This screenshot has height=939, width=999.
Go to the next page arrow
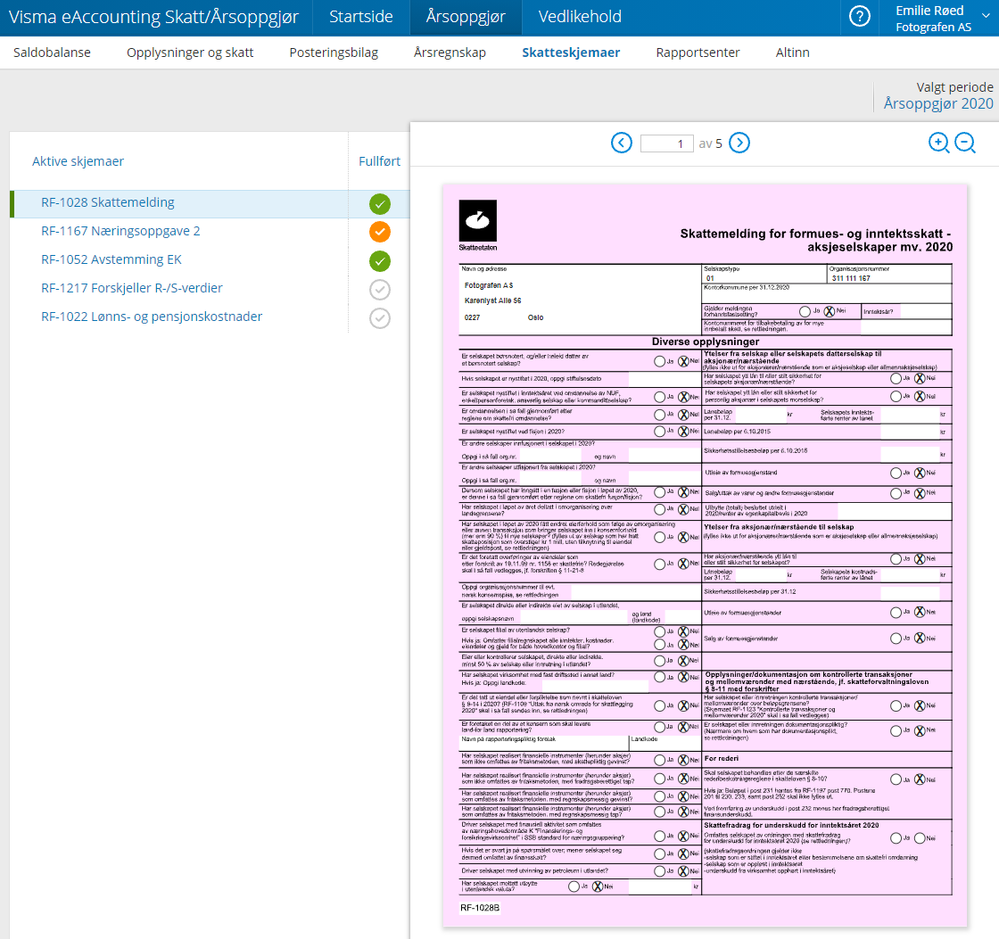[x=739, y=143]
